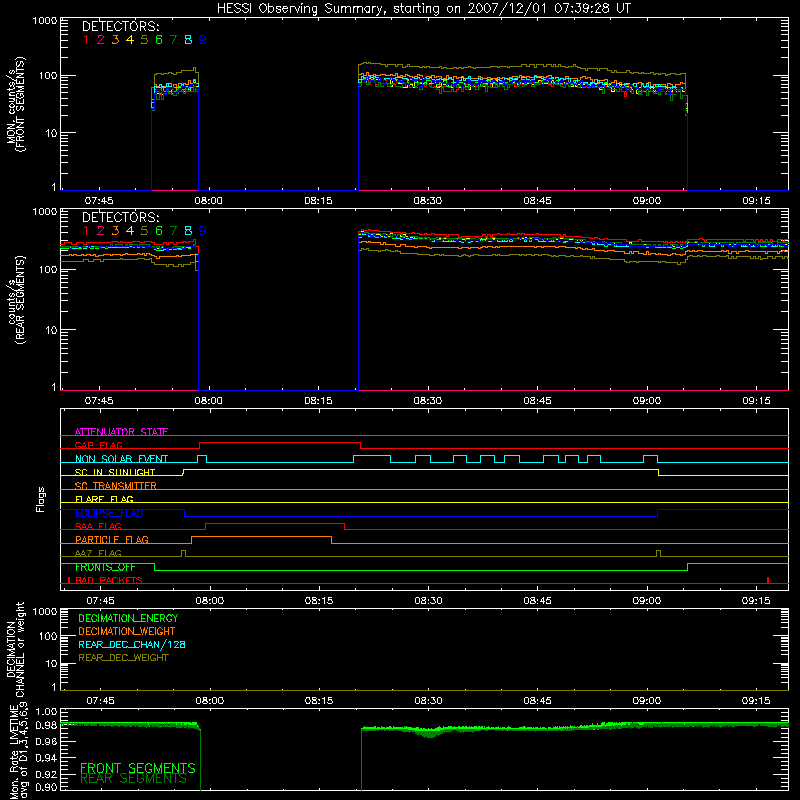
Task: Click 08:45 tick under the Flags plot
Action: tap(537, 601)
